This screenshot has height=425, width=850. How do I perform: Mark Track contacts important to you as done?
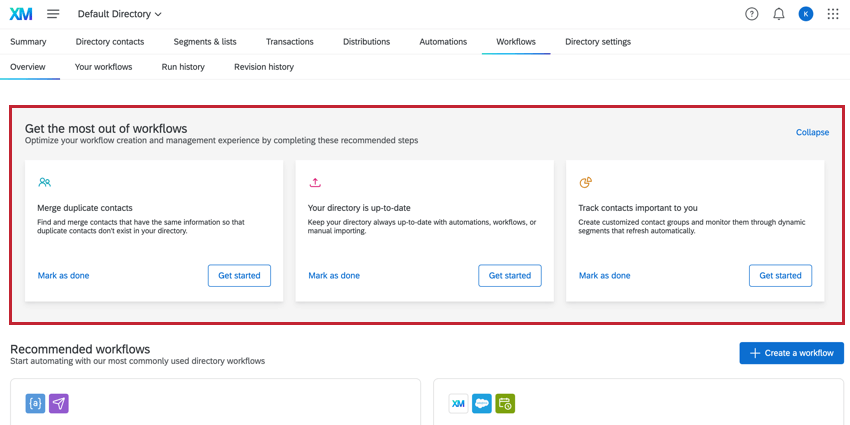point(604,276)
